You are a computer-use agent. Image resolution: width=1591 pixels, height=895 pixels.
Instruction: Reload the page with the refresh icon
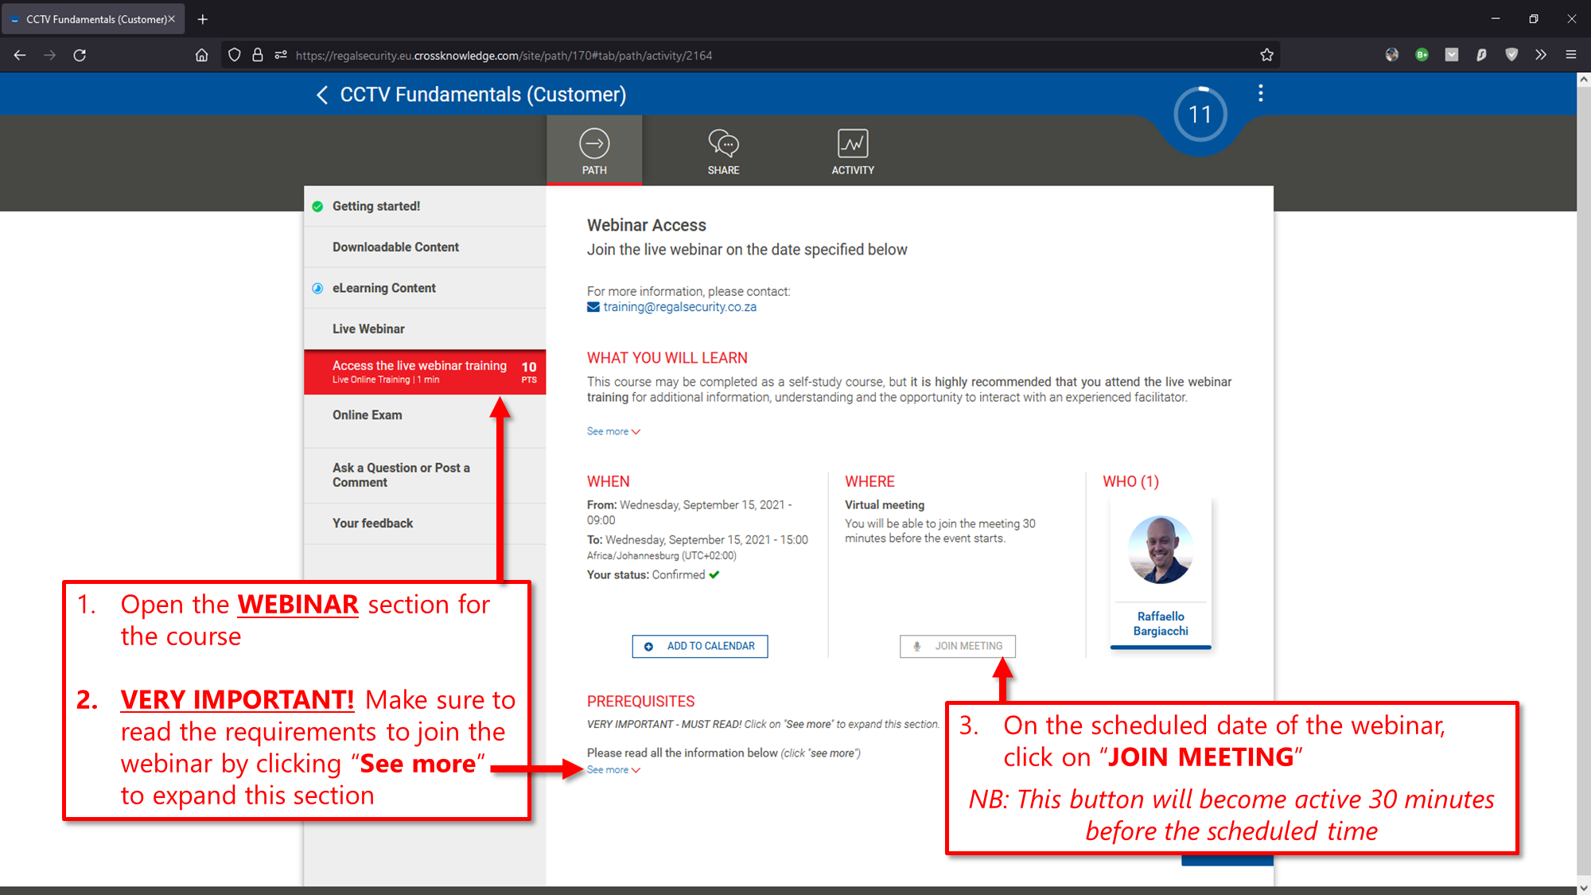coord(80,55)
